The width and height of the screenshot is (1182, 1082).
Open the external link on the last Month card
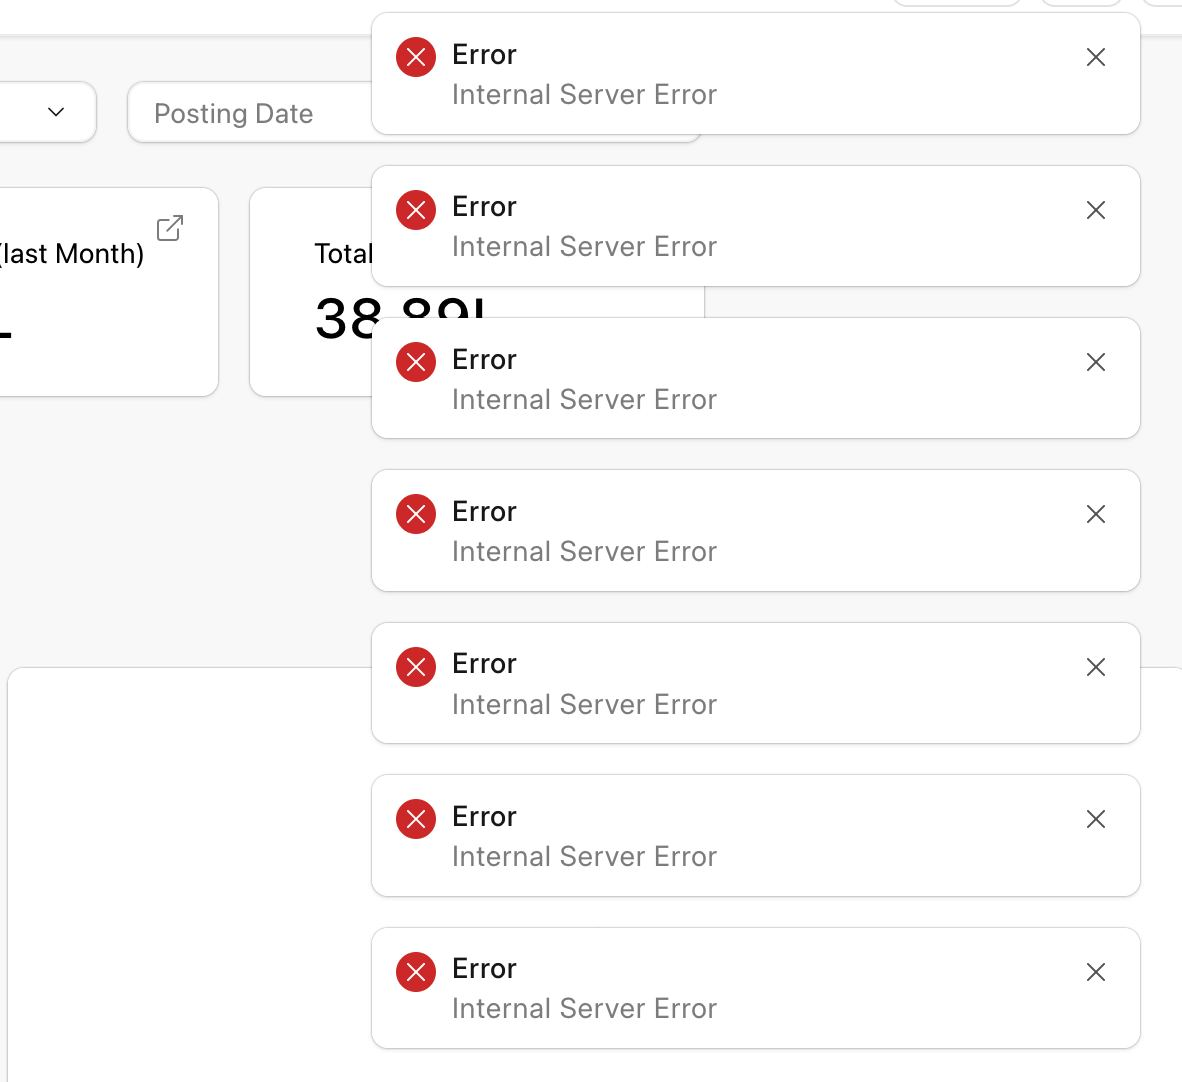169,228
